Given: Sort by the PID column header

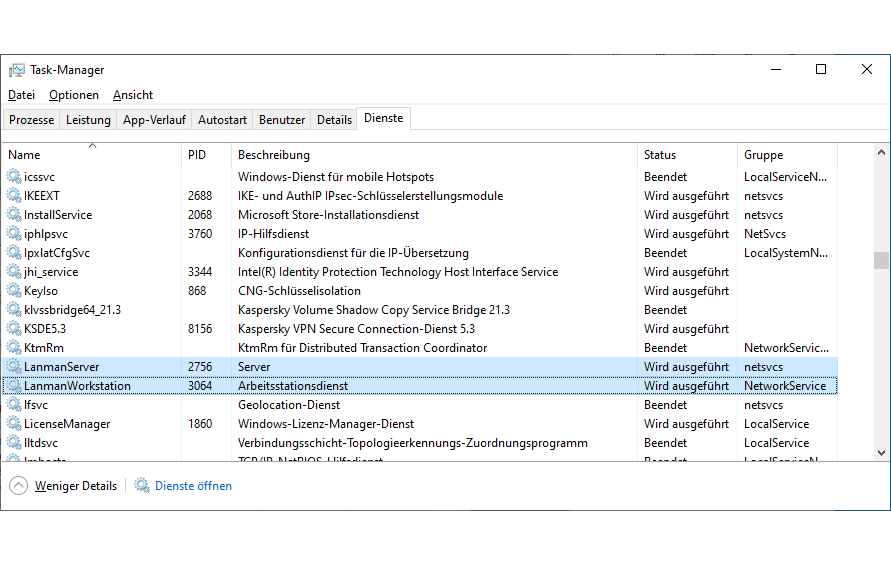Looking at the screenshot, I should pos(197,155).
